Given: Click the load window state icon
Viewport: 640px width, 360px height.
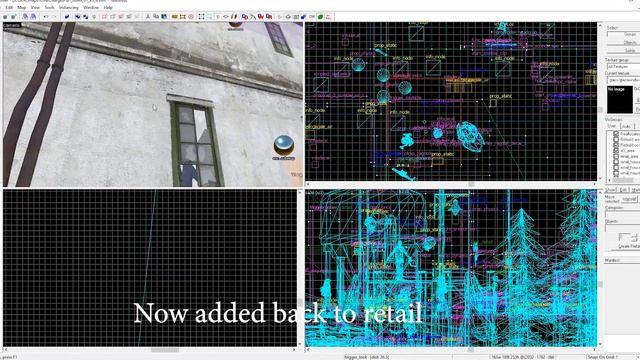Looking at the screenshot, I should (x=25, y=17).
